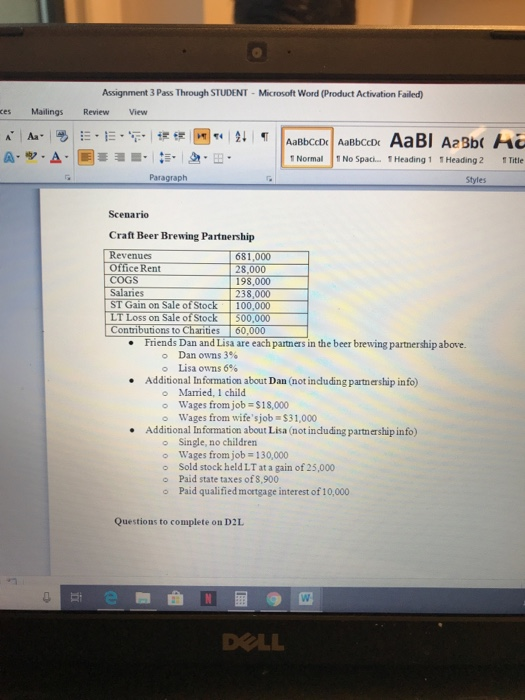This screenshot has height=700, width=525.
Task: Open the bullet library dropdown arrow
Action: click(96, 136)
